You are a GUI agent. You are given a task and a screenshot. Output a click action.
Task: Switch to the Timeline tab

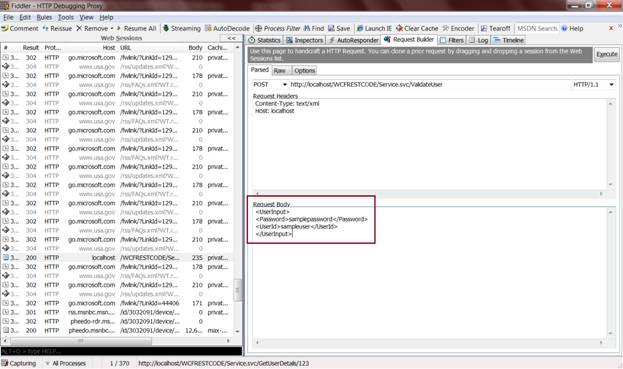coord(508,40)
